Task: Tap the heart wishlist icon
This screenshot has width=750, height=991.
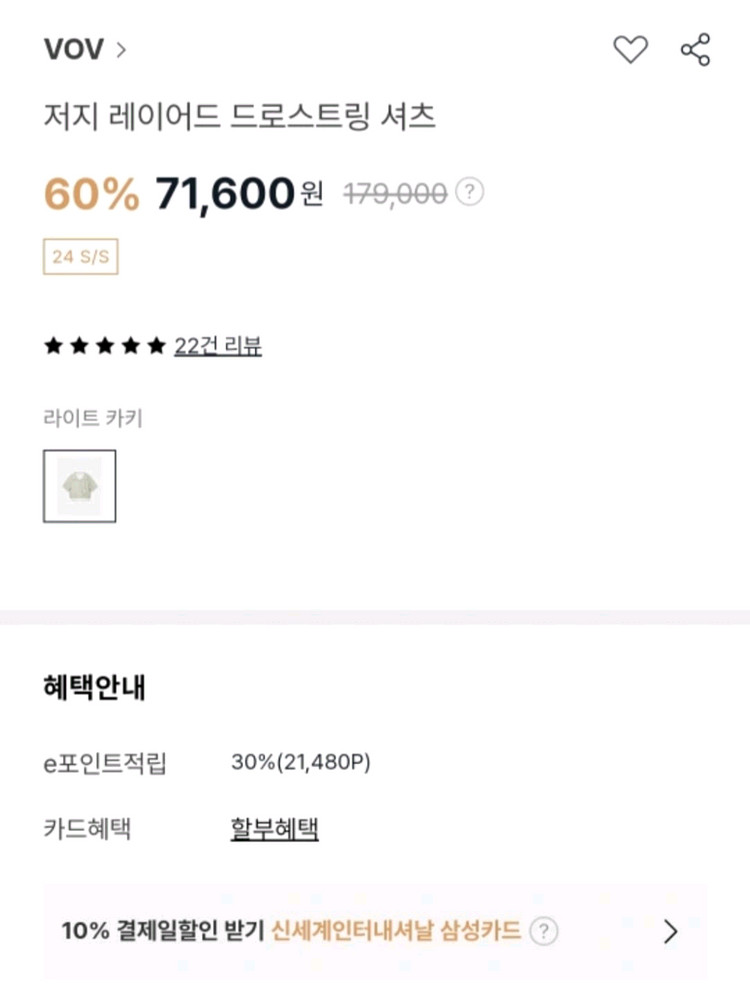Action: click(630, 49)
